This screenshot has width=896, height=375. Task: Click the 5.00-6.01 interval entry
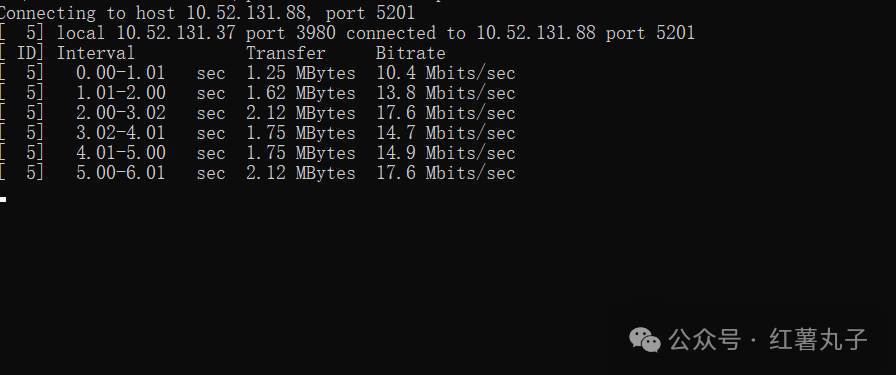pos(121,173)
